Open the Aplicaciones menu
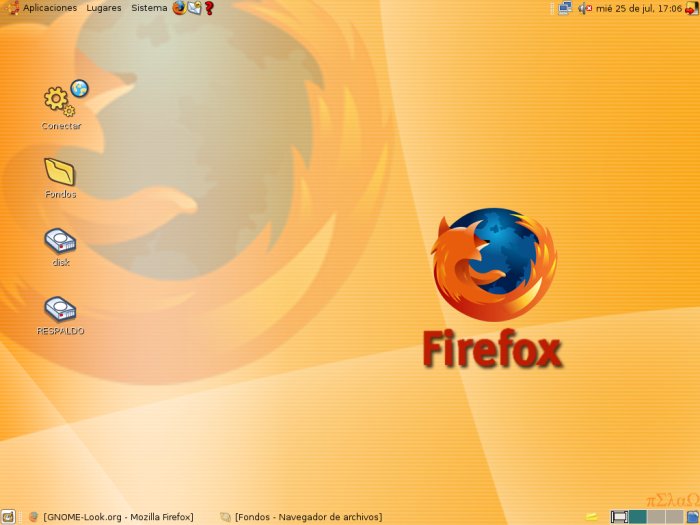This screenshot has height=525, width=700. (x=50, y=8)
